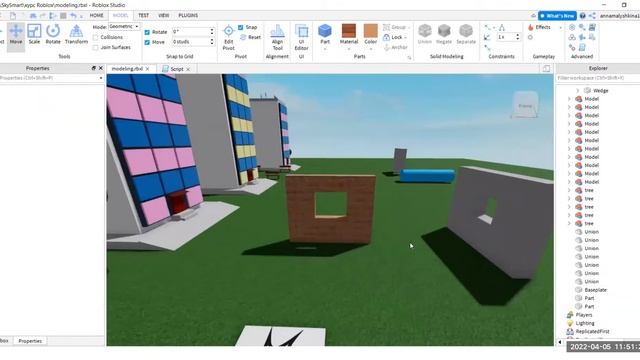This screenshot has width=640, height=360.
Task: Open the Geometric mode dropdown
Action: tap(124, 27)
